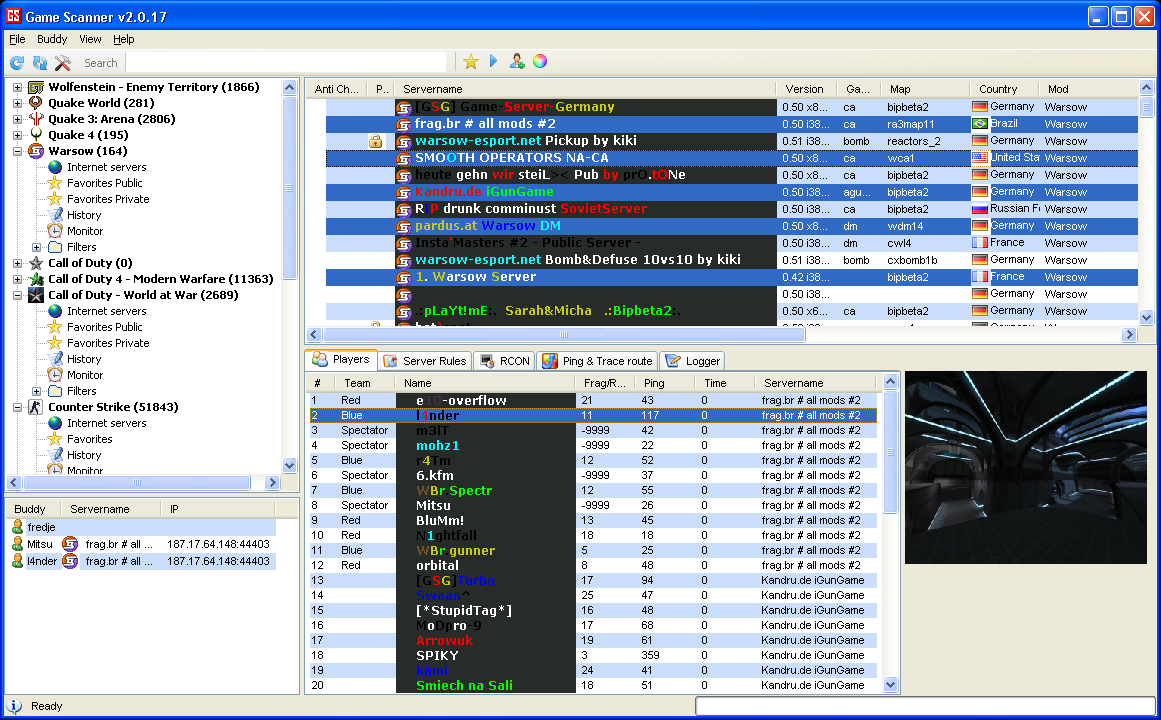This screenshot has height=720, width=1161.
Task: Open settings with the wrench and screwdriver icon
Action: [63, 63]
